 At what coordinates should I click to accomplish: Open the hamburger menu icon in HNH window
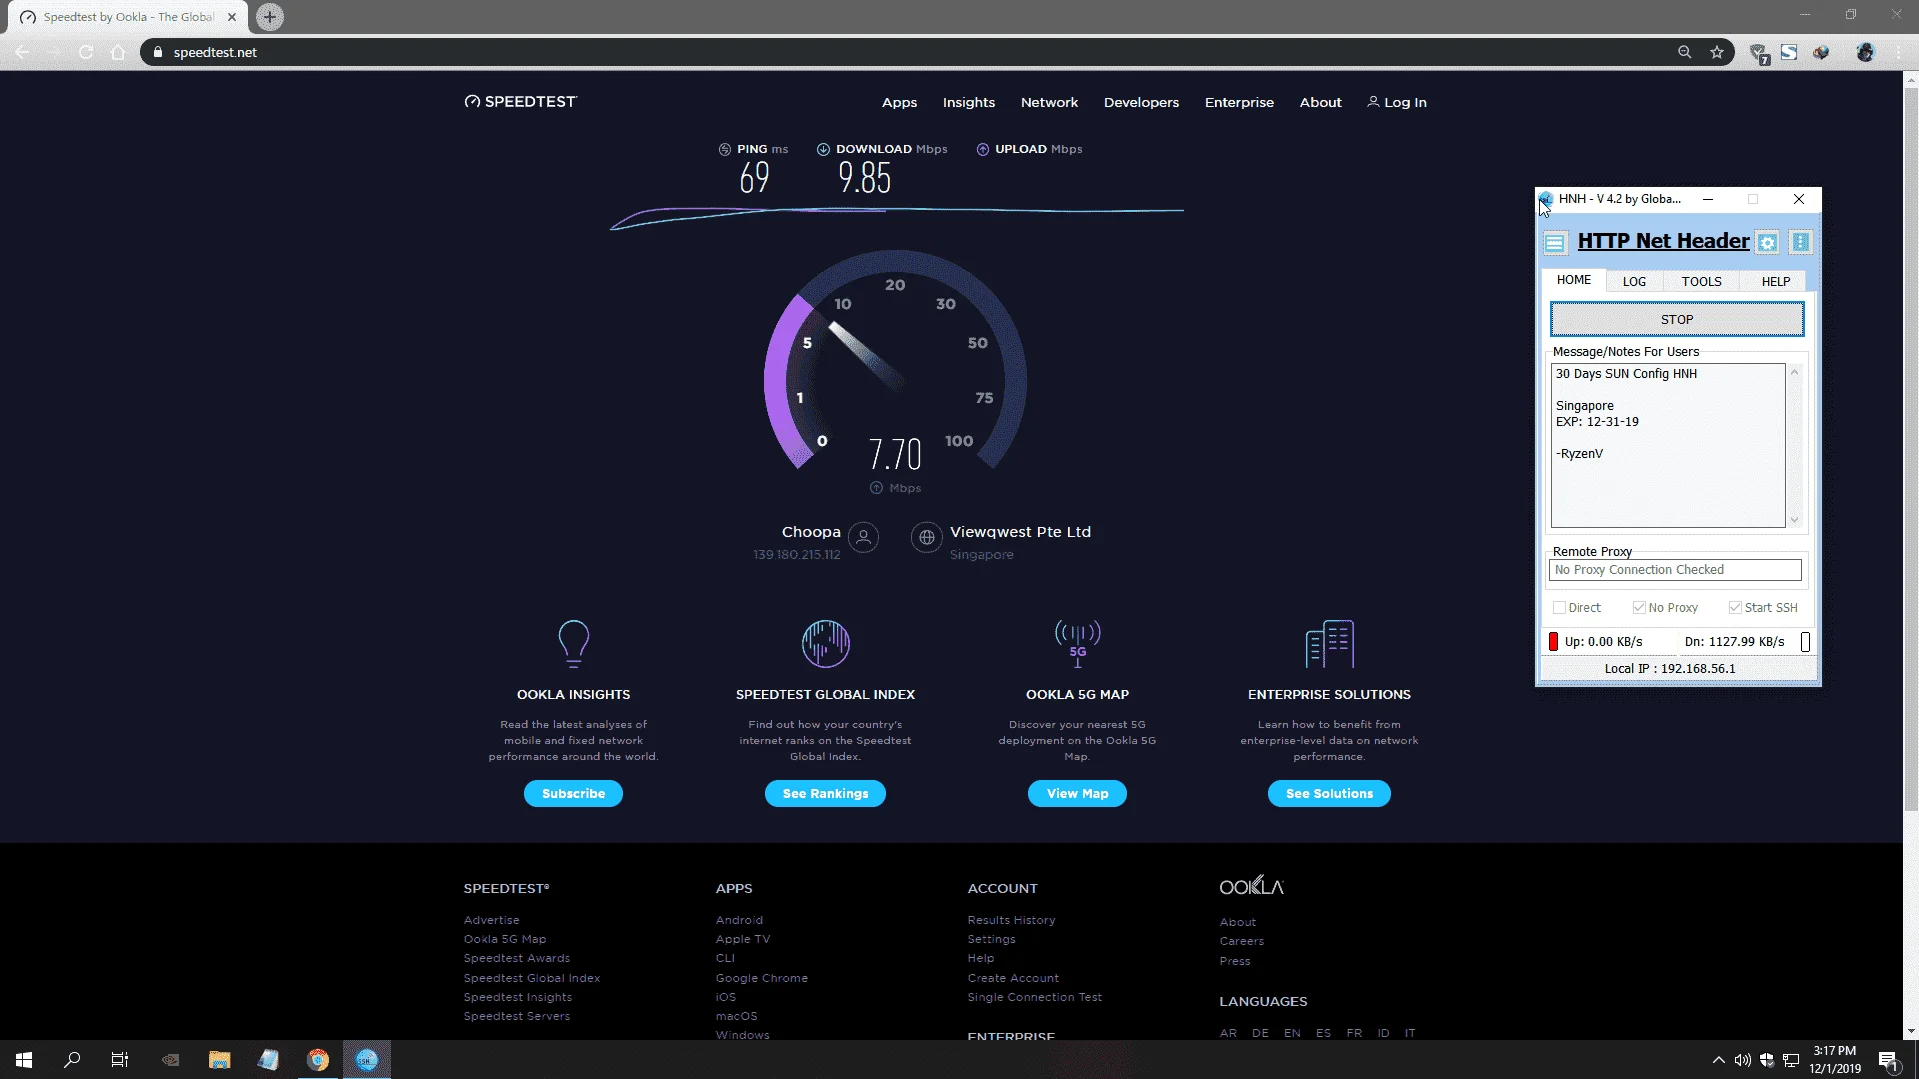1554,242
